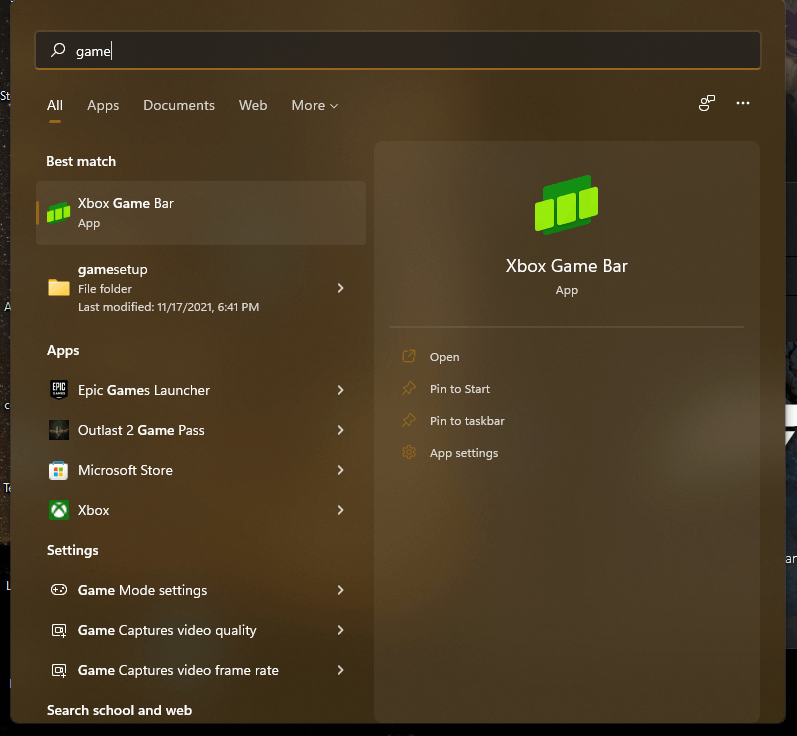Click the search box containing 'game'
Viewport: 797px width, 736px height.
click(398, 50)
